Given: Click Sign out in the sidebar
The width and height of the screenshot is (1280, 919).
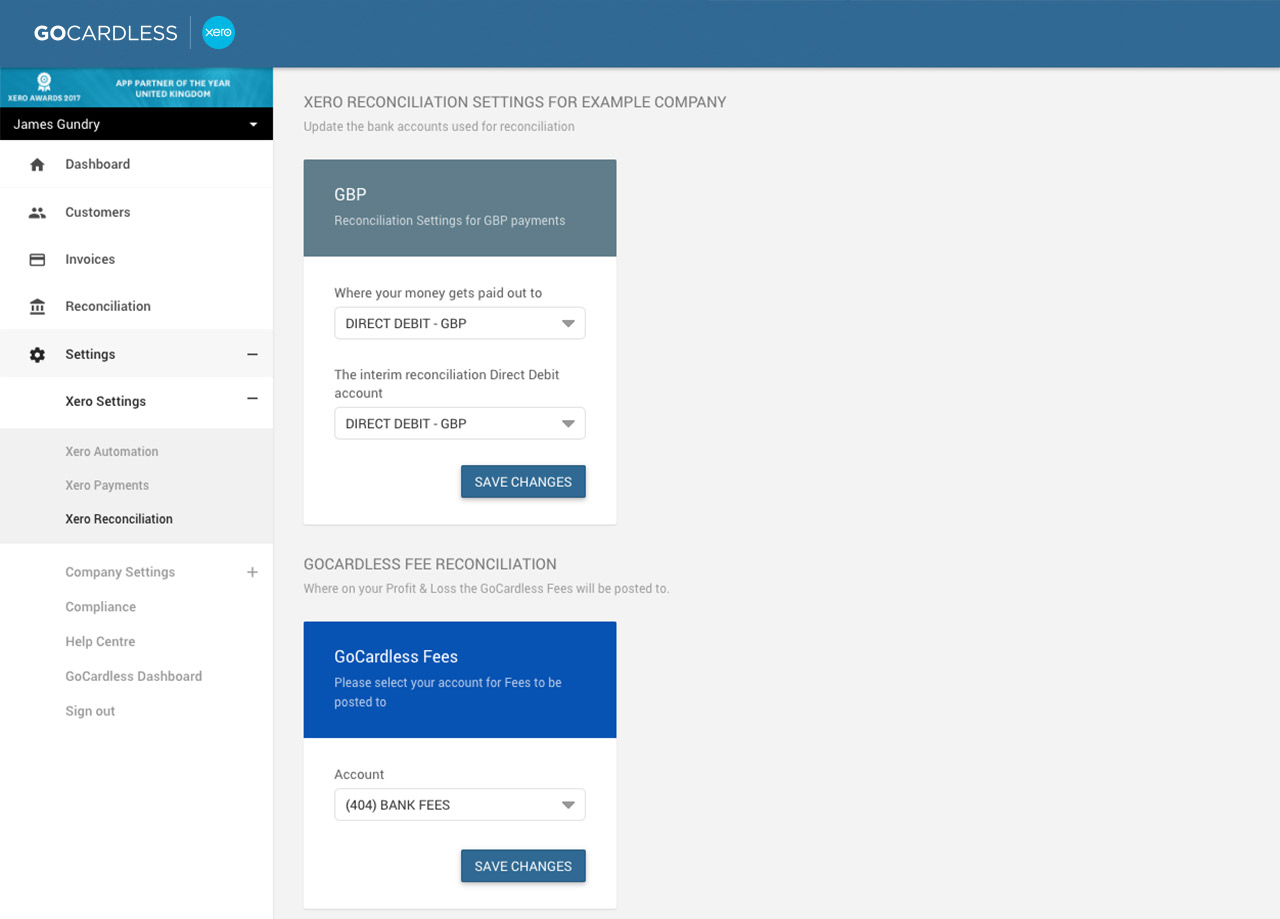Looking at the screenshot, I should (x=90, y=711).
